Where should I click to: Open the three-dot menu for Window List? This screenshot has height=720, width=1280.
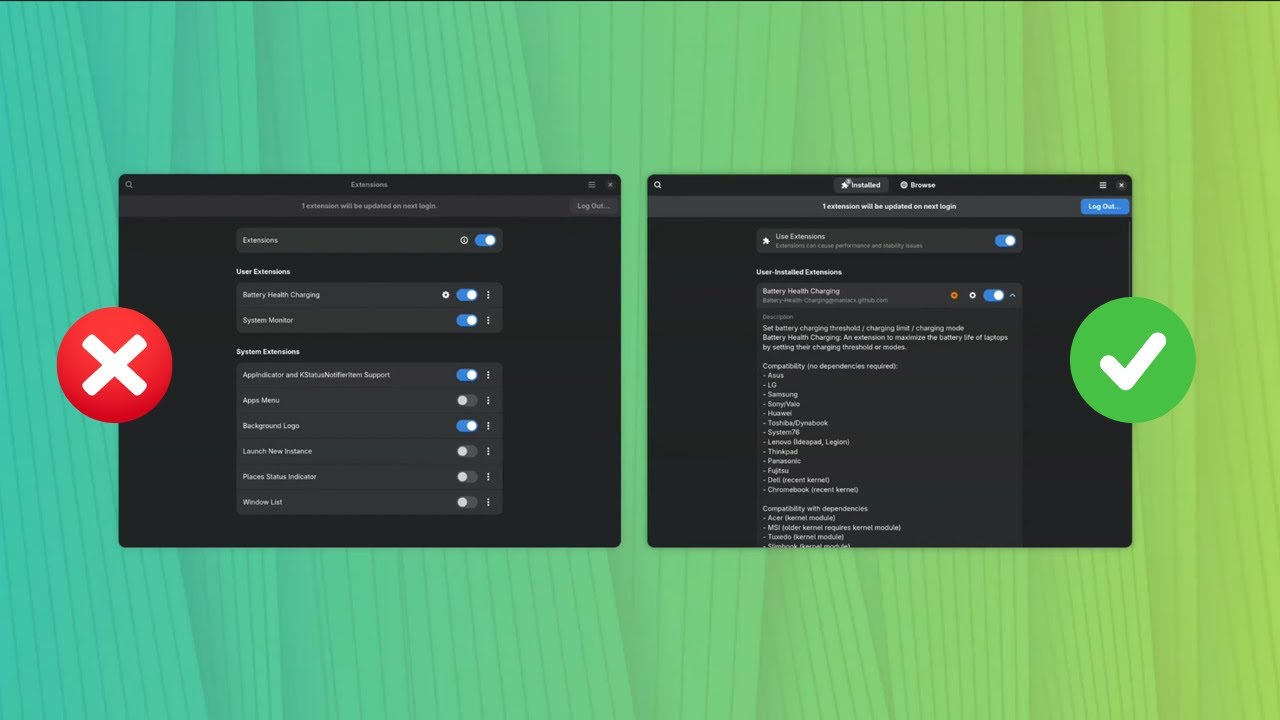[488, 502]
